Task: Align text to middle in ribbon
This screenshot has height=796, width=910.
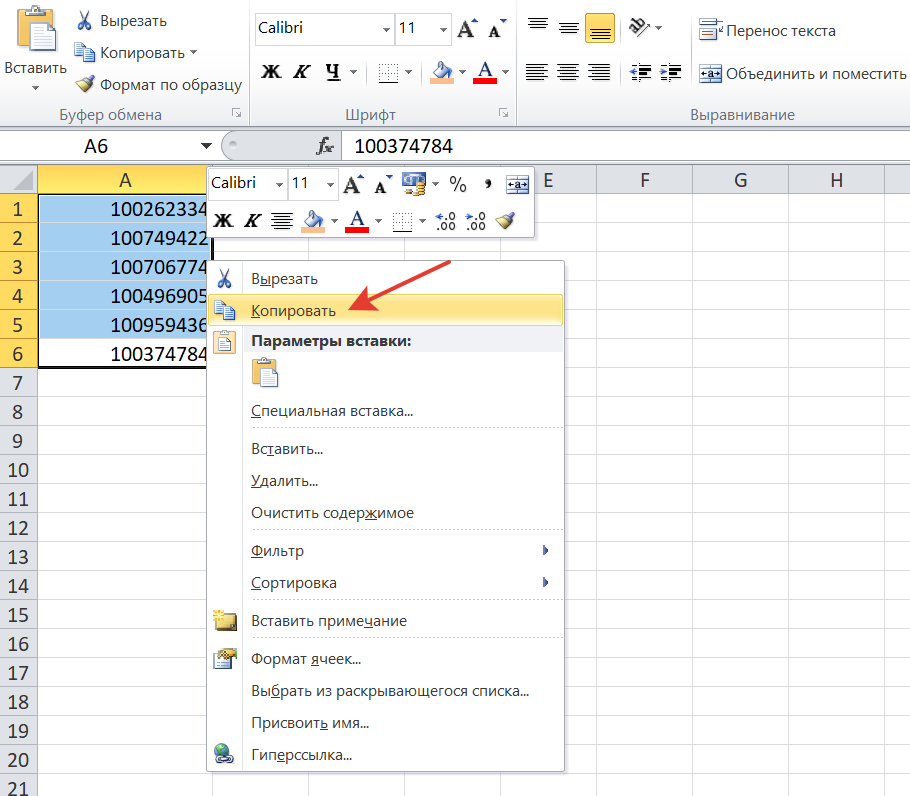Action: pos(569,28)
